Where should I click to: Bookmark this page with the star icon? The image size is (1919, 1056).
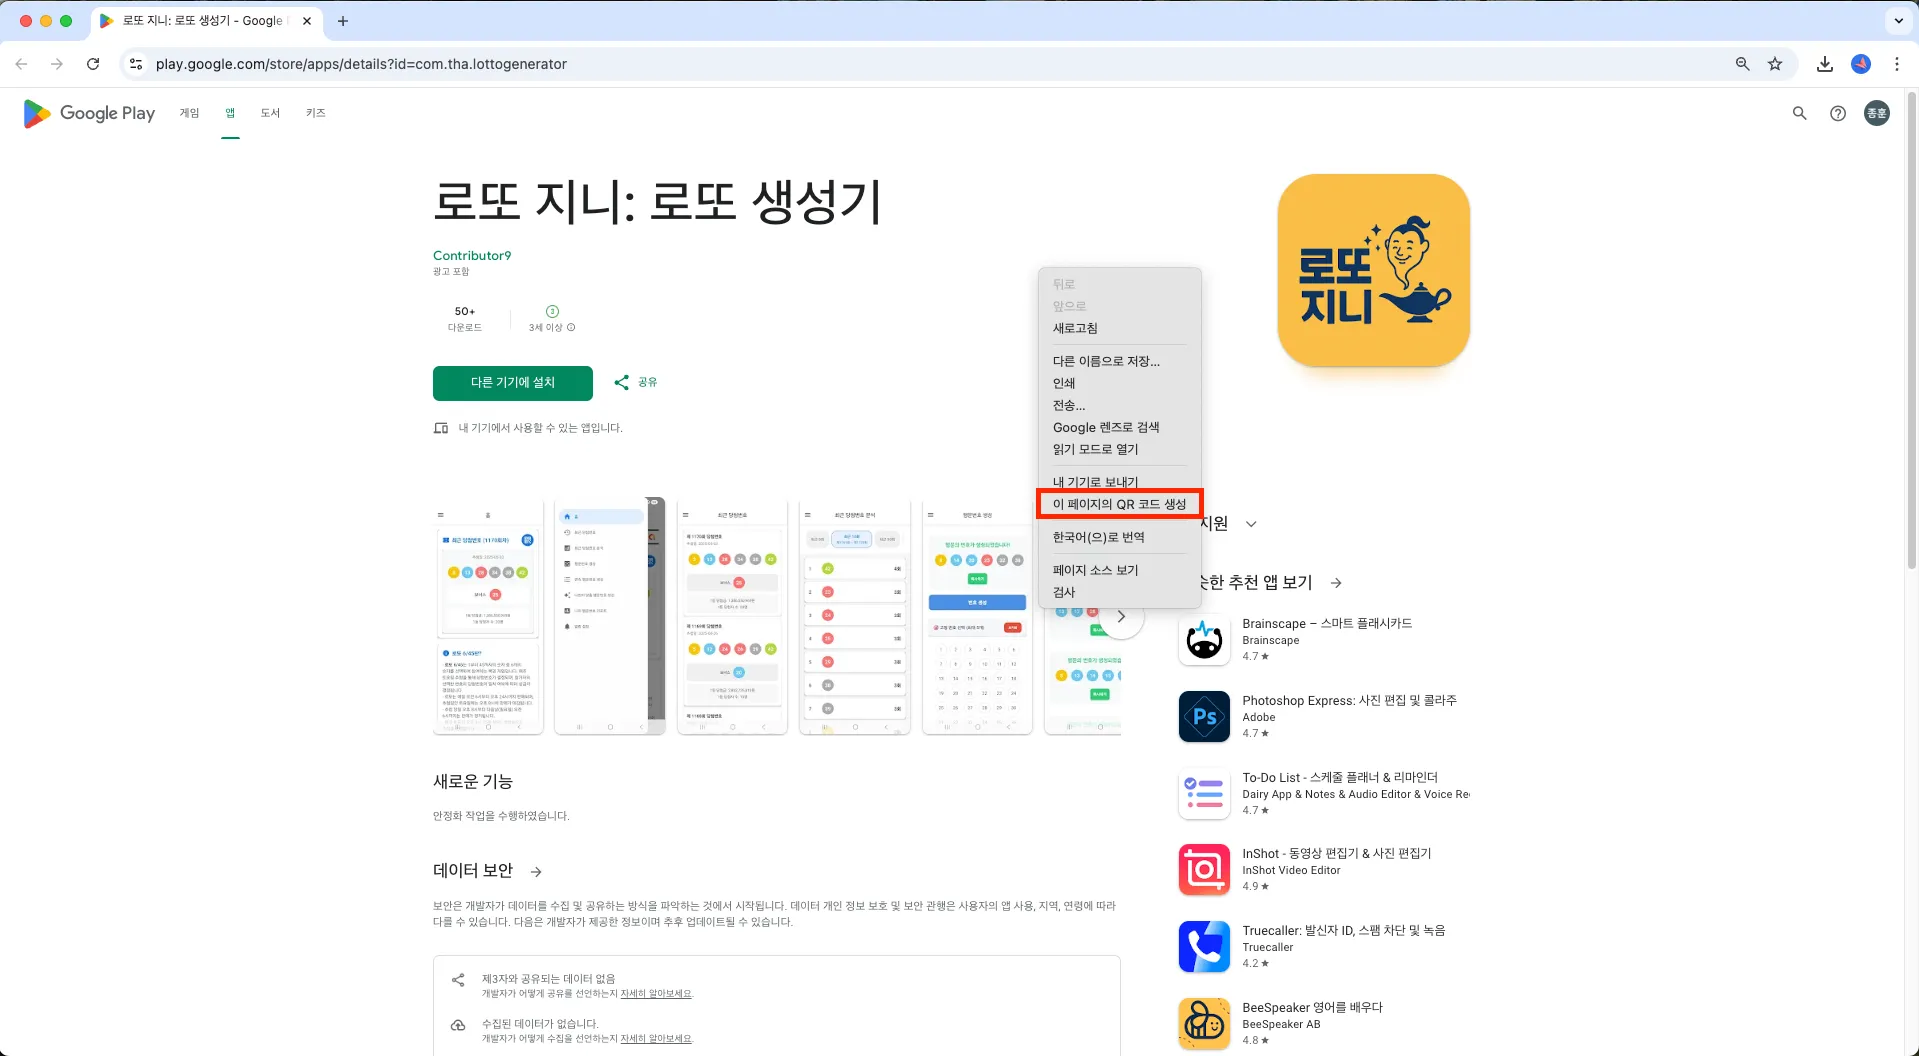click(x=1775, y=64)
